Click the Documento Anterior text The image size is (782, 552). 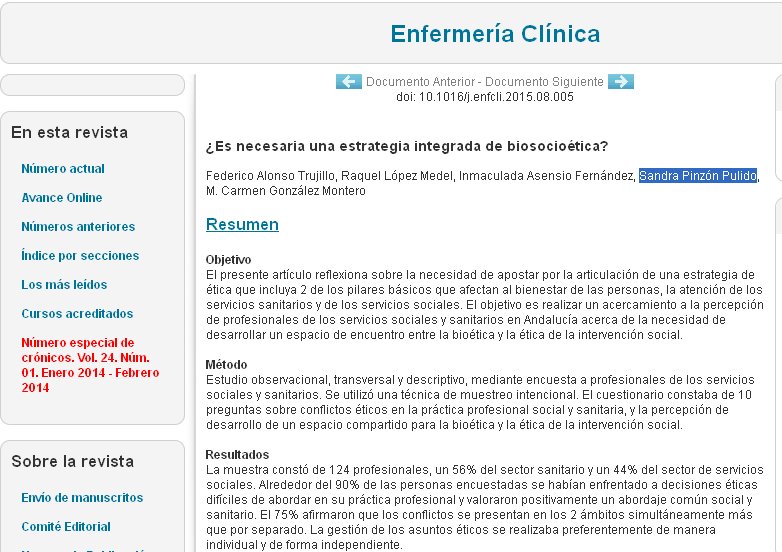click(x=422, y=82)
